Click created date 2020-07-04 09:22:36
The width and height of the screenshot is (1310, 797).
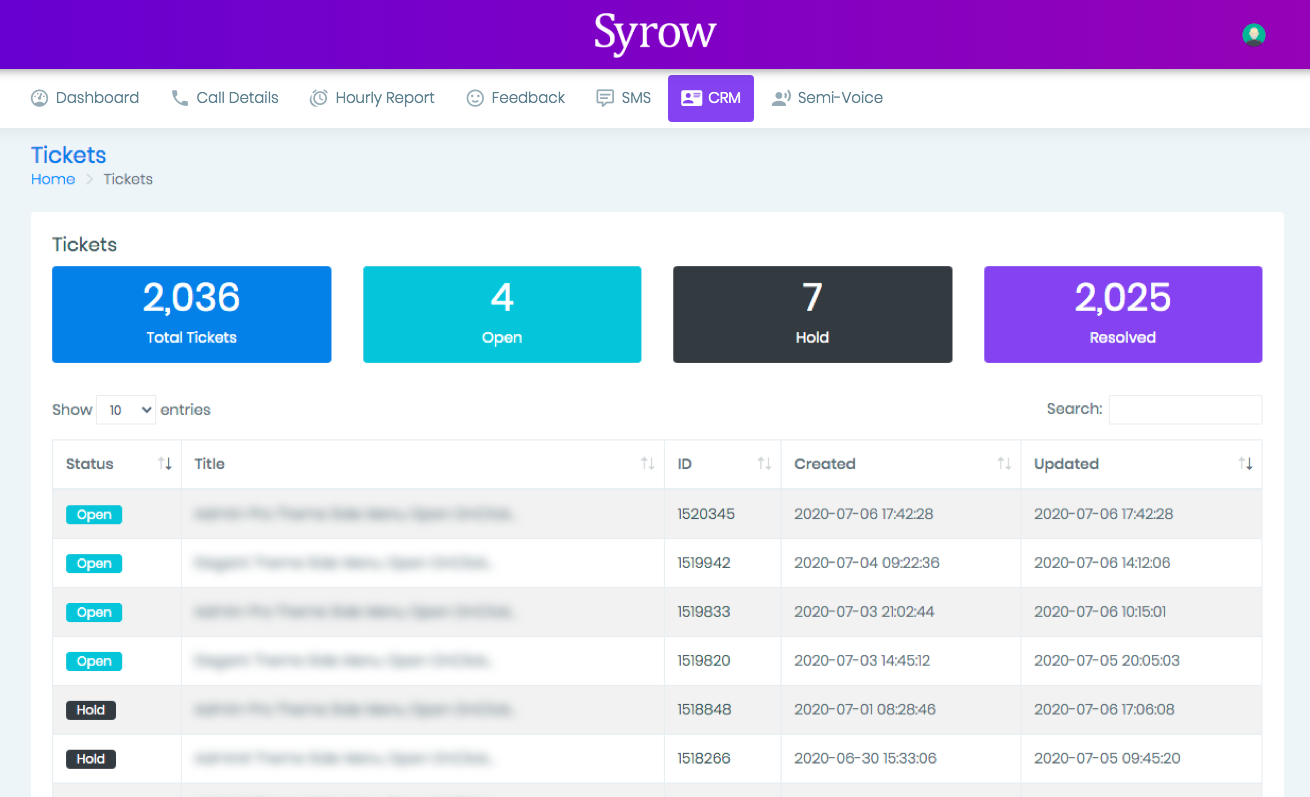867,563
